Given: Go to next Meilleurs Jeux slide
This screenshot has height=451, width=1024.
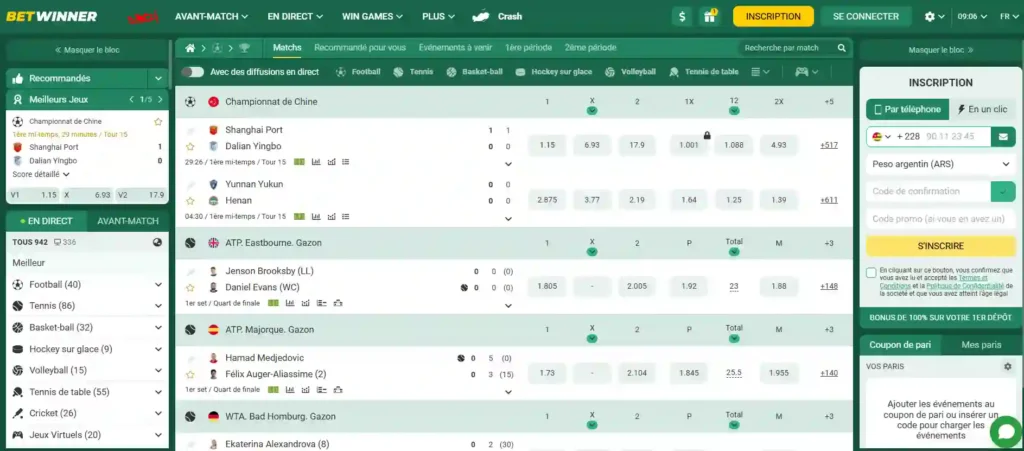Looking at the screenshot, I should click(x=160, y=99).
